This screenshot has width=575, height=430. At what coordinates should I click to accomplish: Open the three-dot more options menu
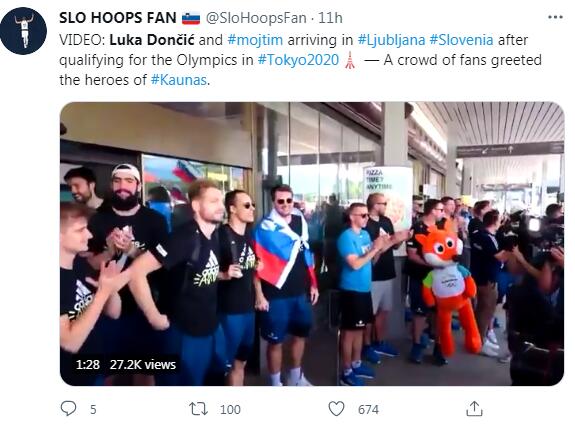pyautogui.click(x=555, y=17)
